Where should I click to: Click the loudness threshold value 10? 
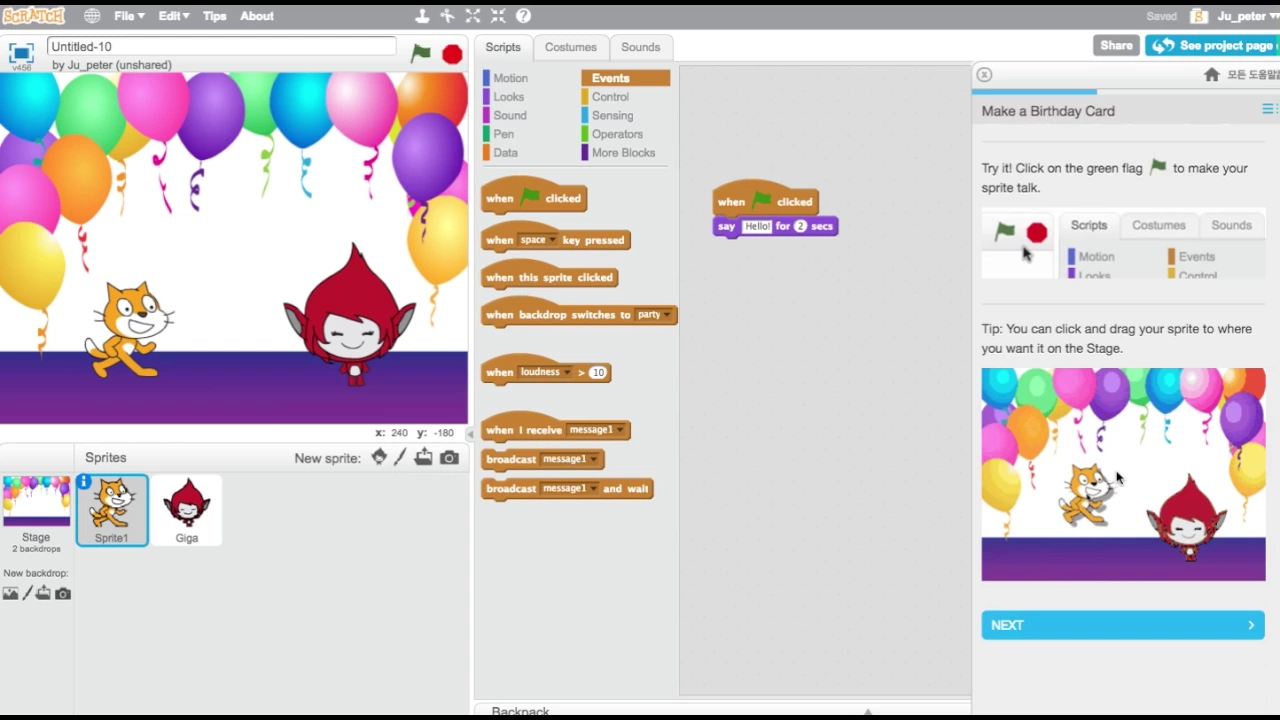pyautogui.click(x=598, y=372)
